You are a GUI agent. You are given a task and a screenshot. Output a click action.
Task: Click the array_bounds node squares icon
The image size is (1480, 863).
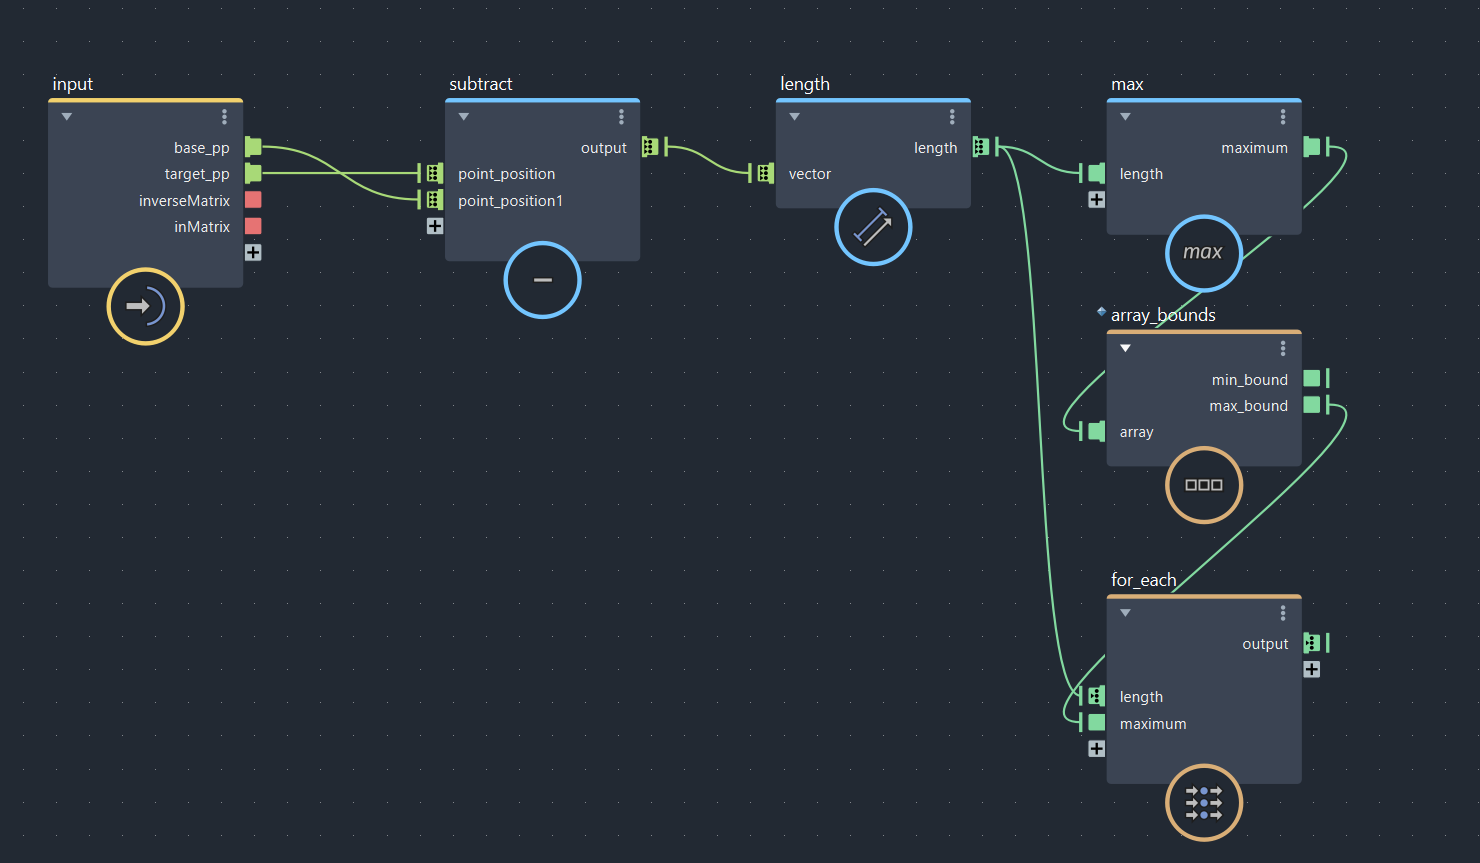click(1204, 485)
